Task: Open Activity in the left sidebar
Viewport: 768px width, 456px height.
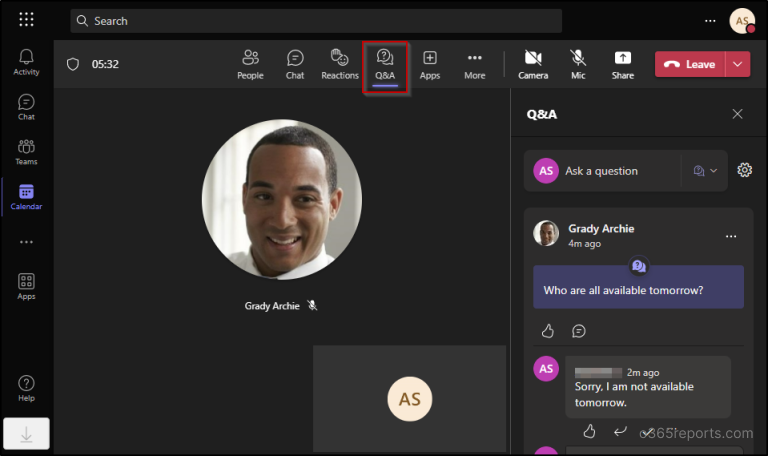Action: (x=26, y=62)
